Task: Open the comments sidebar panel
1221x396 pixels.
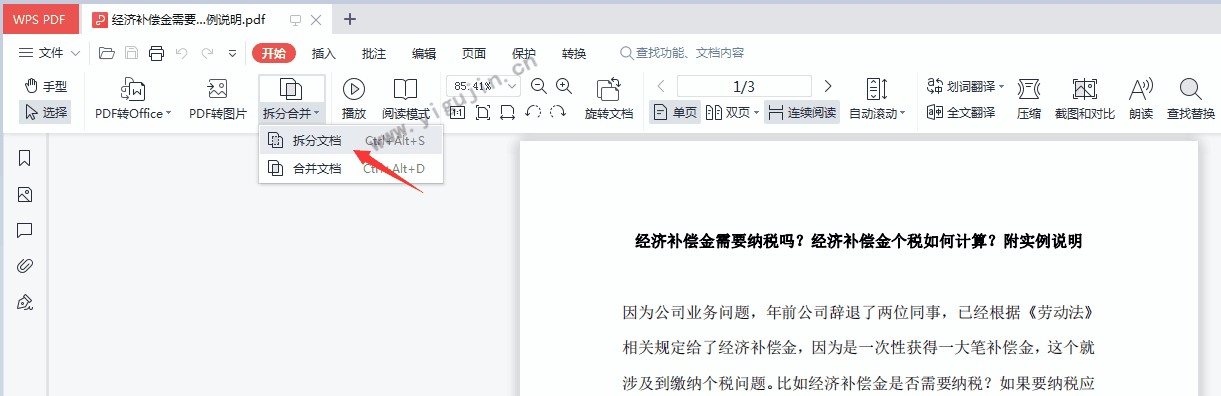Action: pyautogui.click(x=25, y=230)
